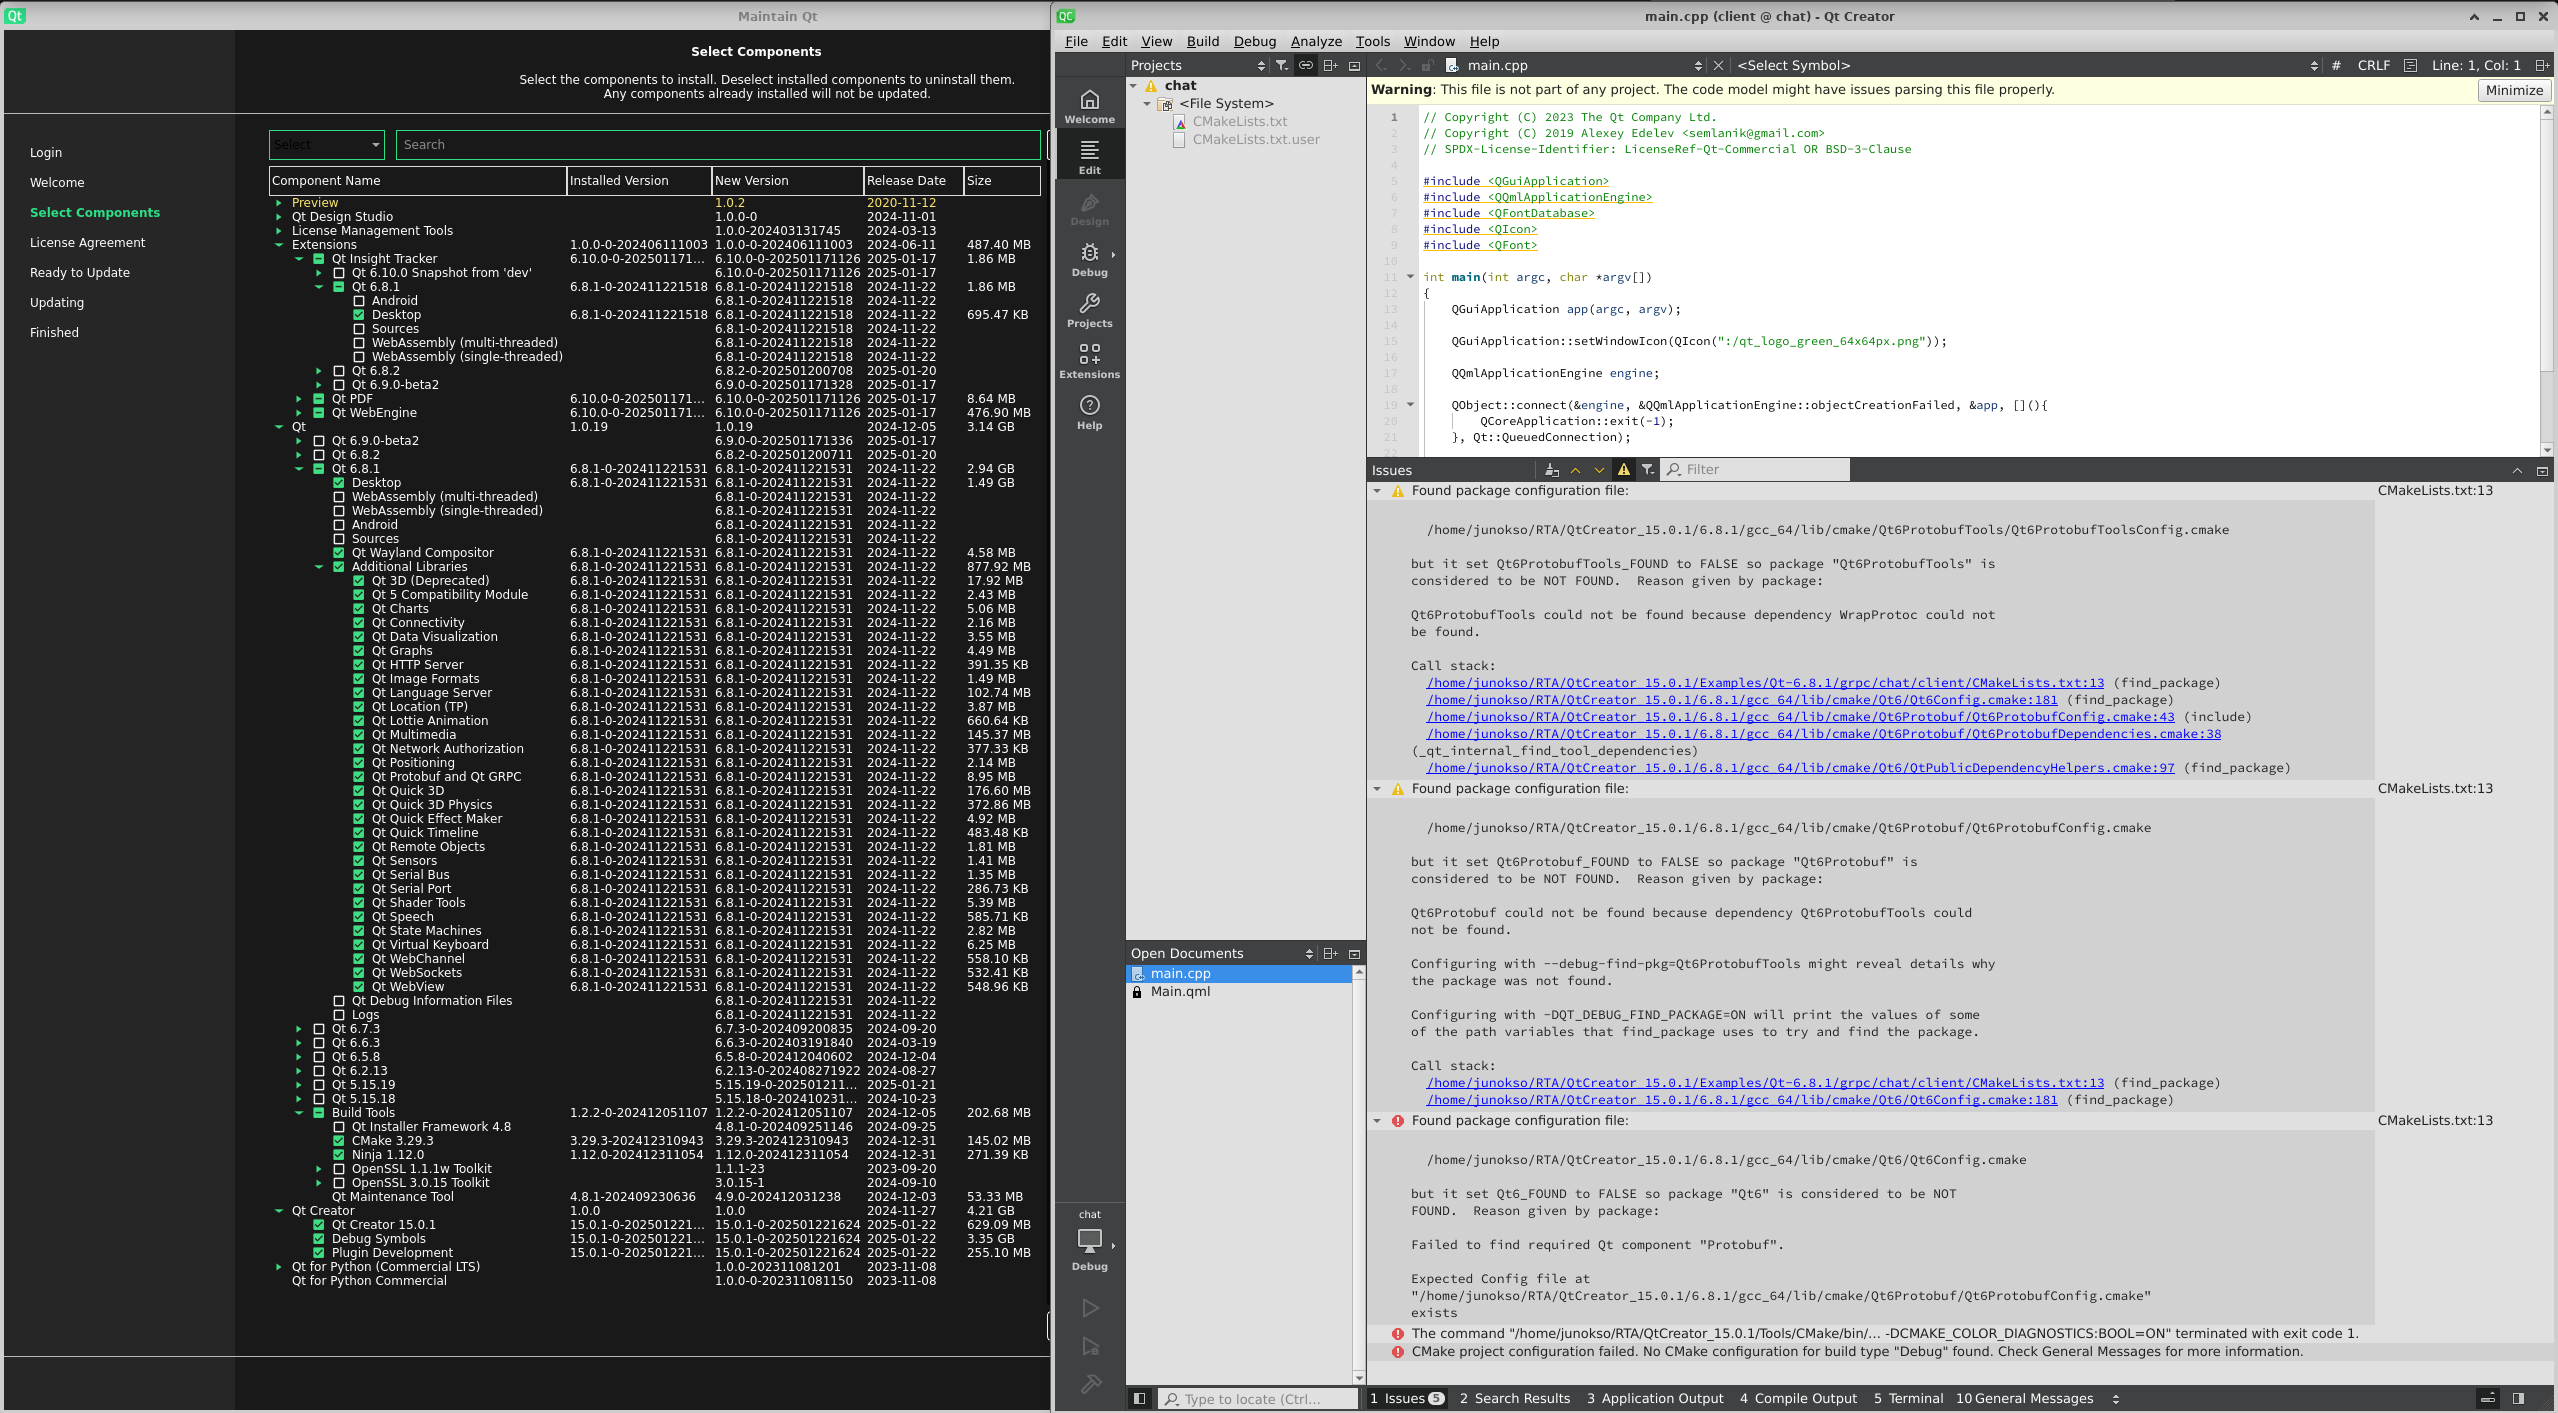Open Help mode in Qt Creator sidebar
The image size is (2558, 1413).
[x=1089, y=413]
